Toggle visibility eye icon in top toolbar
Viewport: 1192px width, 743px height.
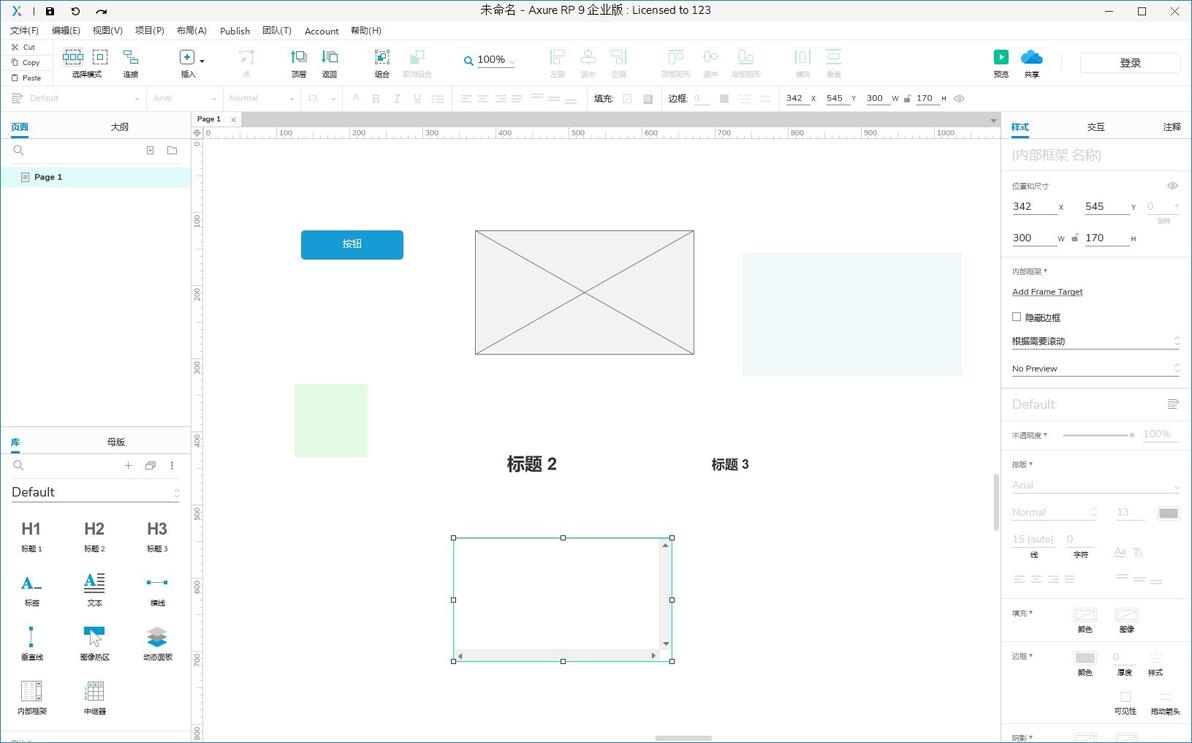[x=959, y=98]
